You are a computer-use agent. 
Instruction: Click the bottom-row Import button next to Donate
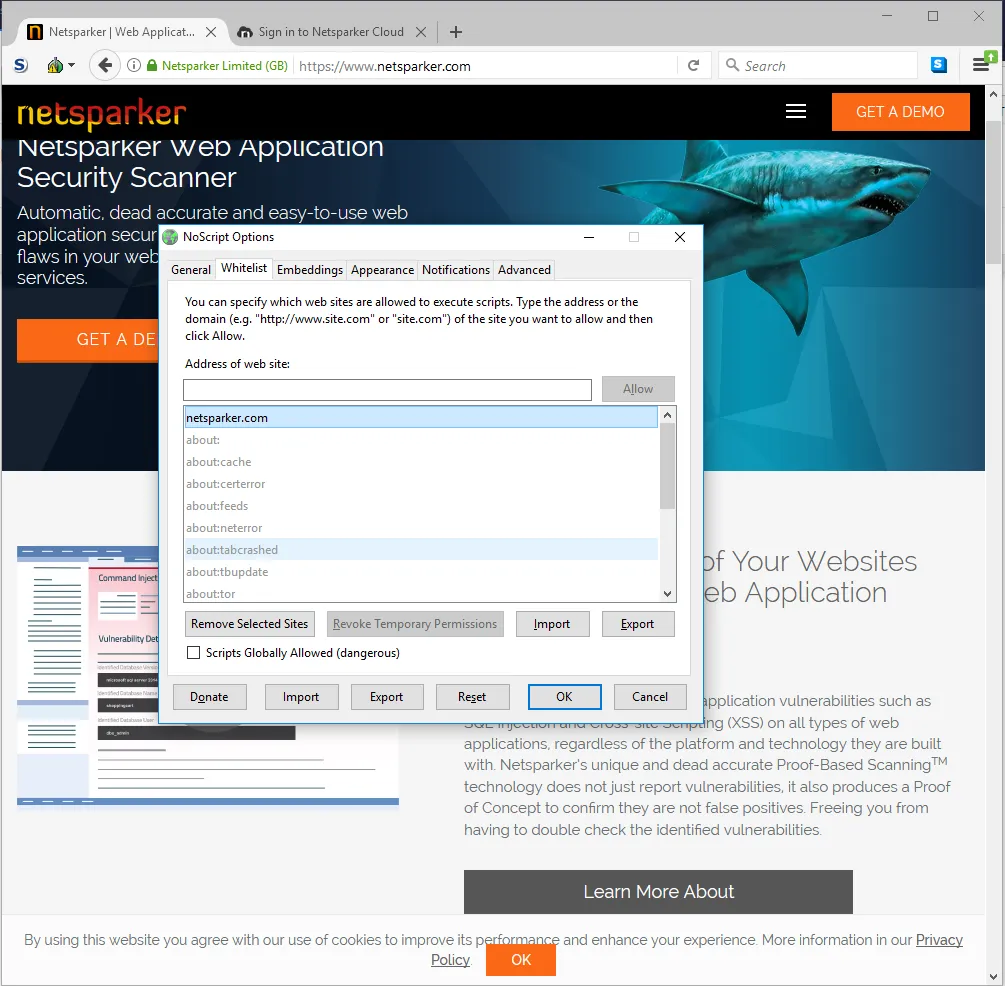301,697
